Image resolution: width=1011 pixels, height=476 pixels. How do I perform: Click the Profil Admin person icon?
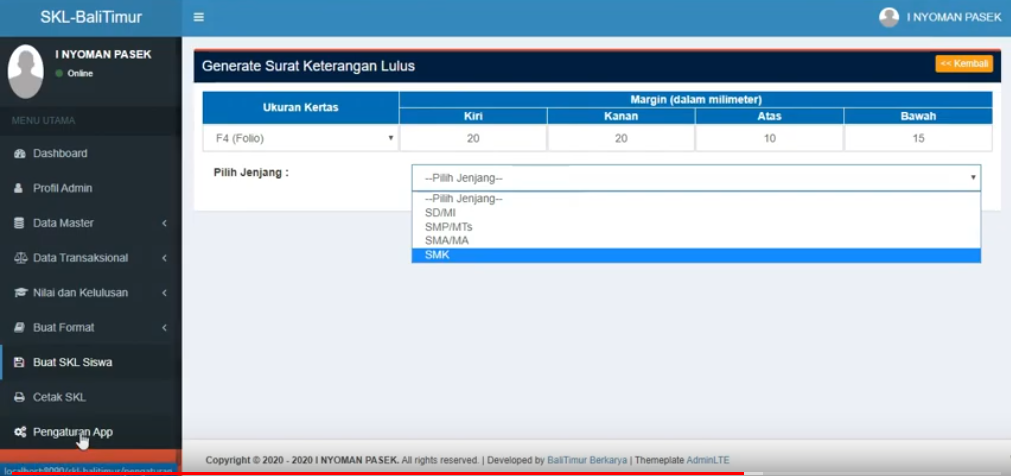tap(19, 188)
